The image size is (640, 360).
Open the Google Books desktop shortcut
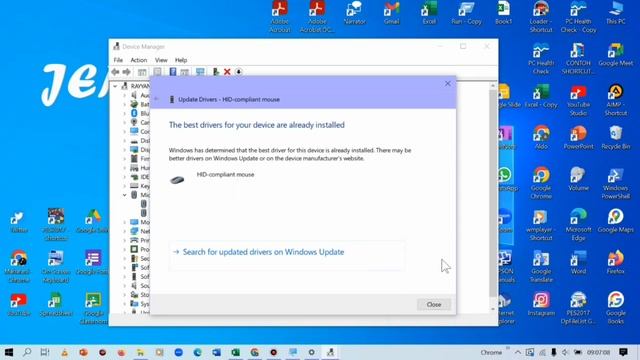(616, 308)
